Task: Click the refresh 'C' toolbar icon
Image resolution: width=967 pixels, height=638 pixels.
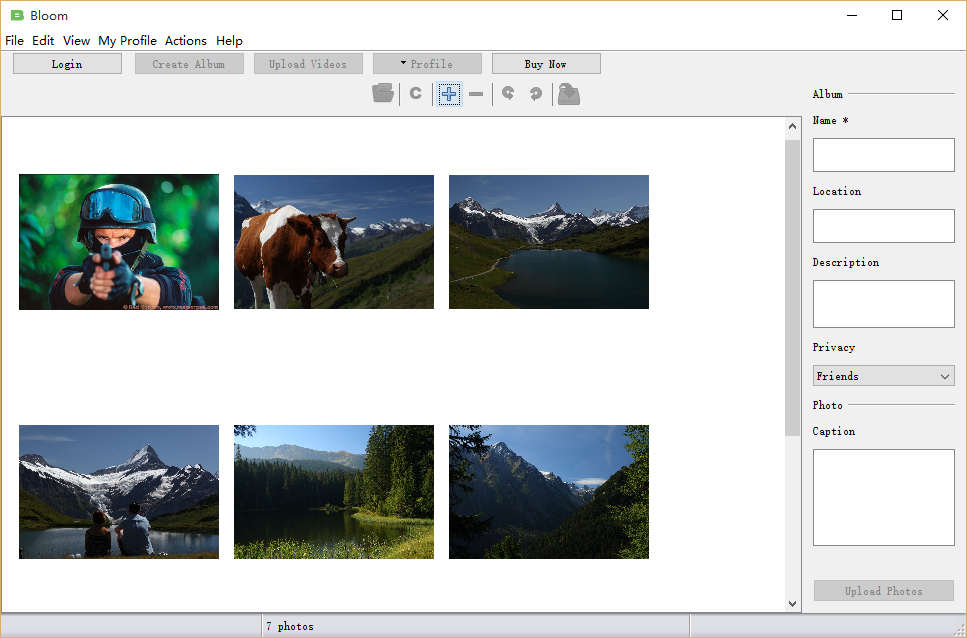Action: 415,94
